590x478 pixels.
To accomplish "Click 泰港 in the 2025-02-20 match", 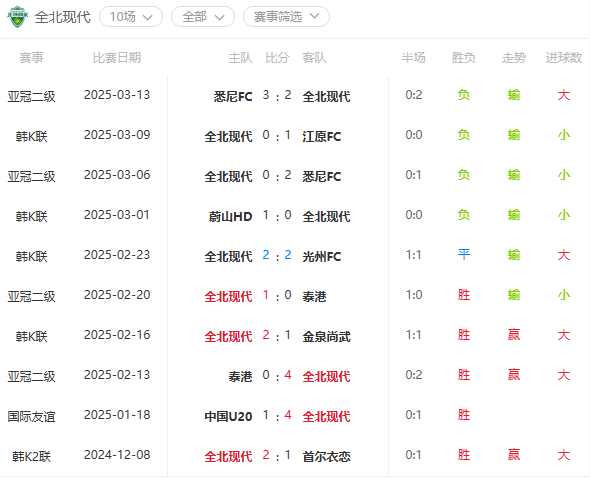I will [315, 297].
